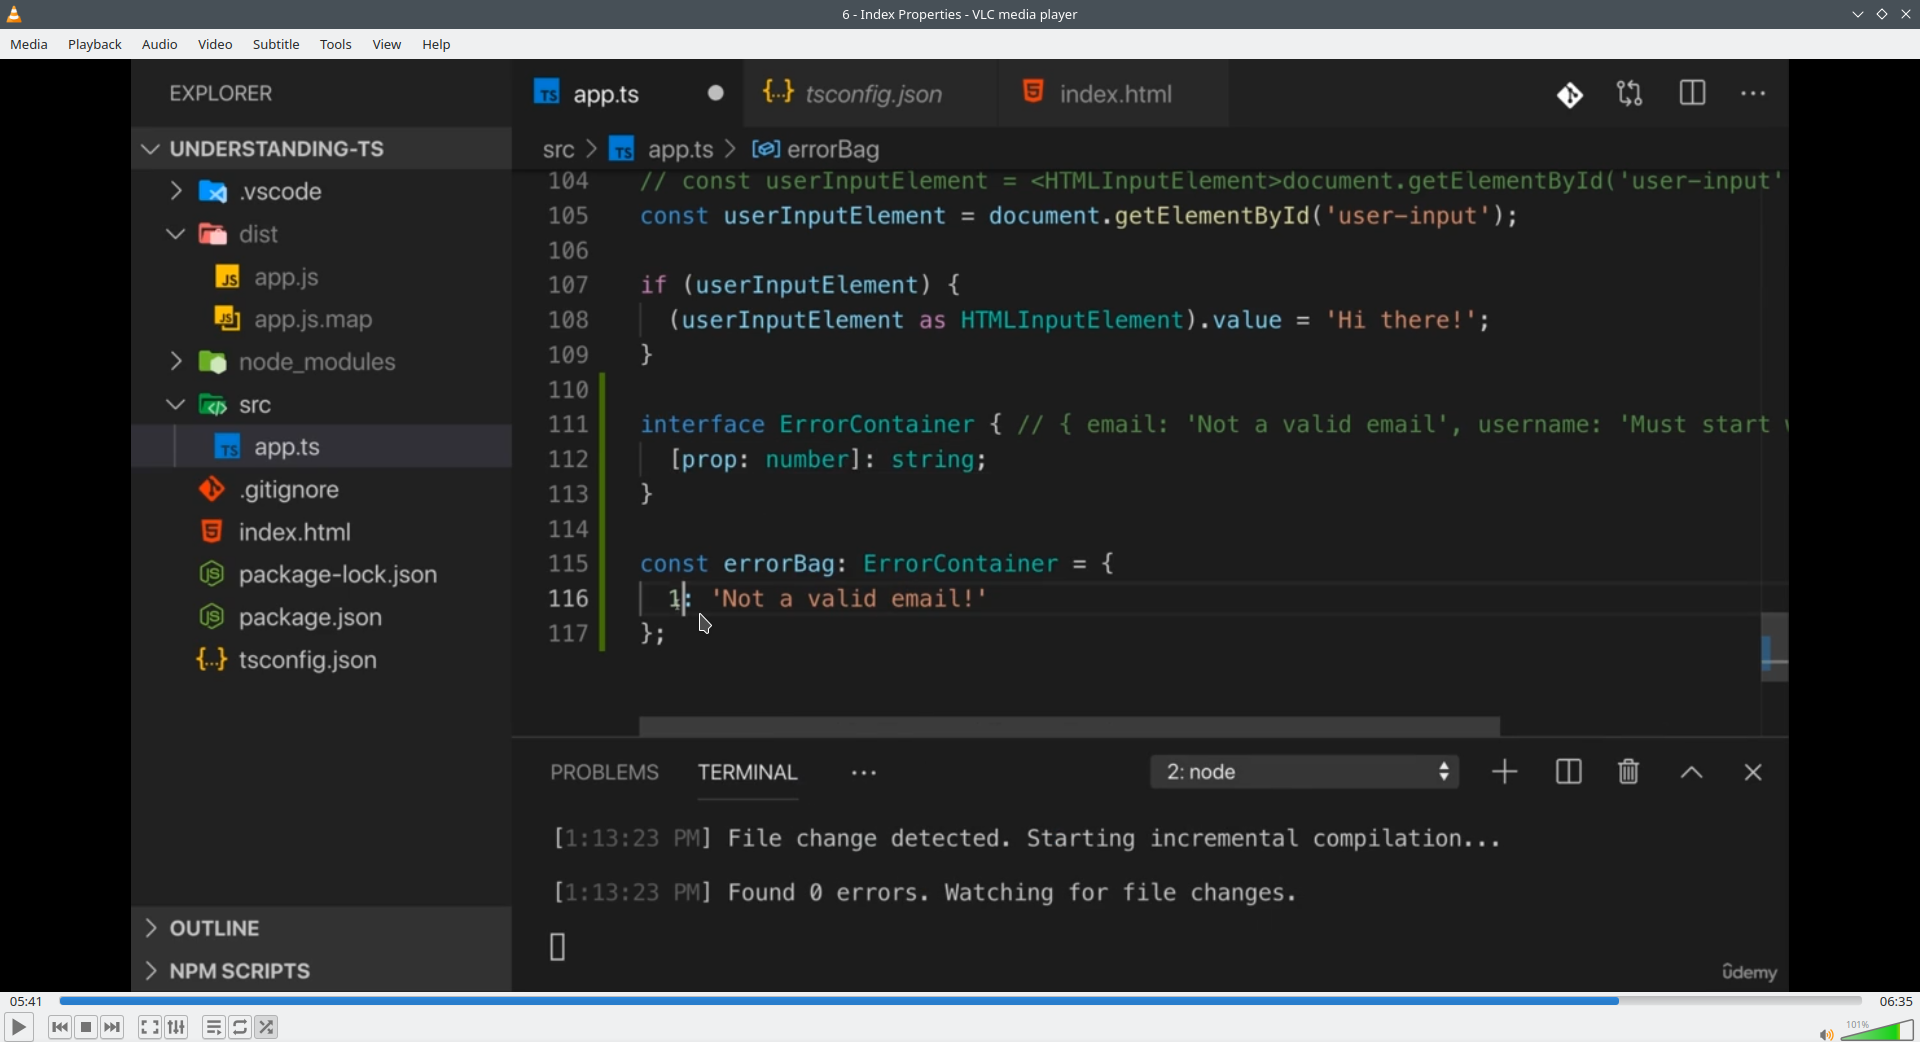Image resolution: width=1920 pixels, height=1042 pixels.
Task: Kill terminal with trash icon
Action: [1629, 772]
